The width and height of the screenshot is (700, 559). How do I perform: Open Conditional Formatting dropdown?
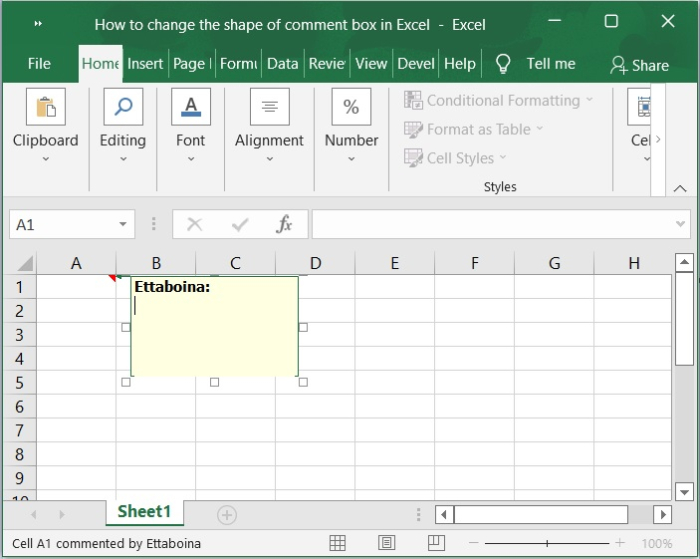pos(499,100)
